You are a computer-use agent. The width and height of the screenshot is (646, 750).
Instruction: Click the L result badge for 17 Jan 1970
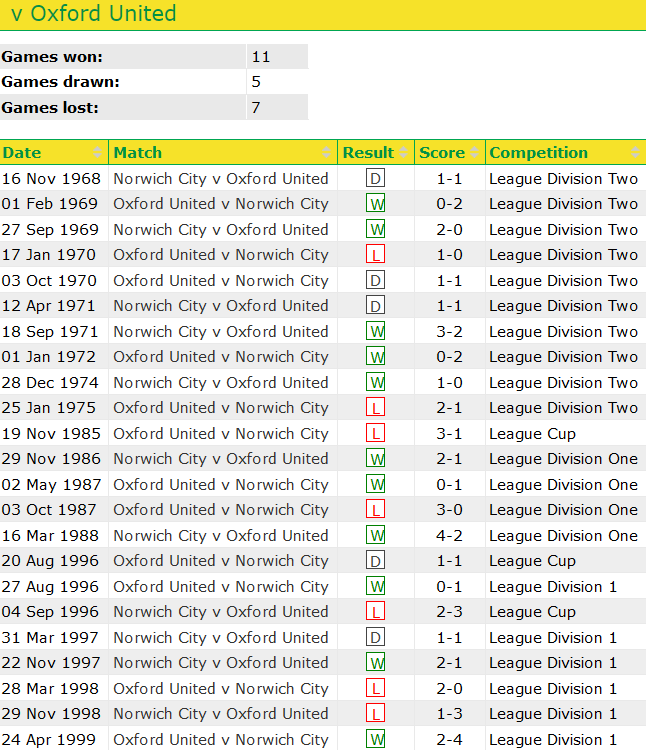pyautogui.click(x=376, y=255)
